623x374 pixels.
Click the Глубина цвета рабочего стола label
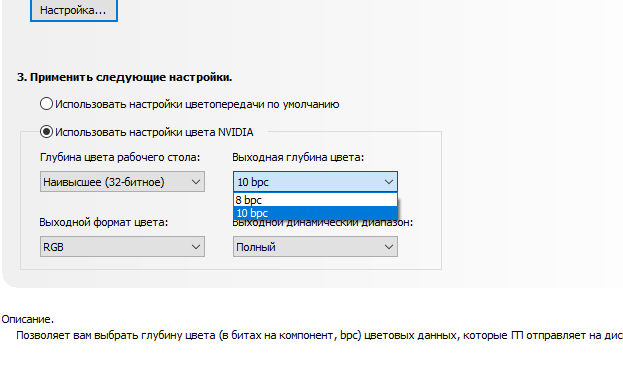[120, 157]
